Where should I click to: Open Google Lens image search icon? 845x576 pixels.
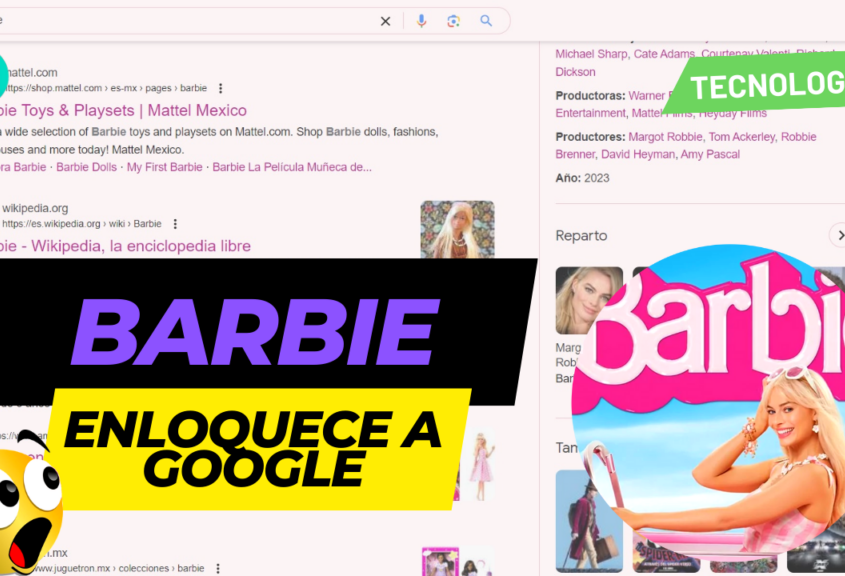[x=453, y=21]
